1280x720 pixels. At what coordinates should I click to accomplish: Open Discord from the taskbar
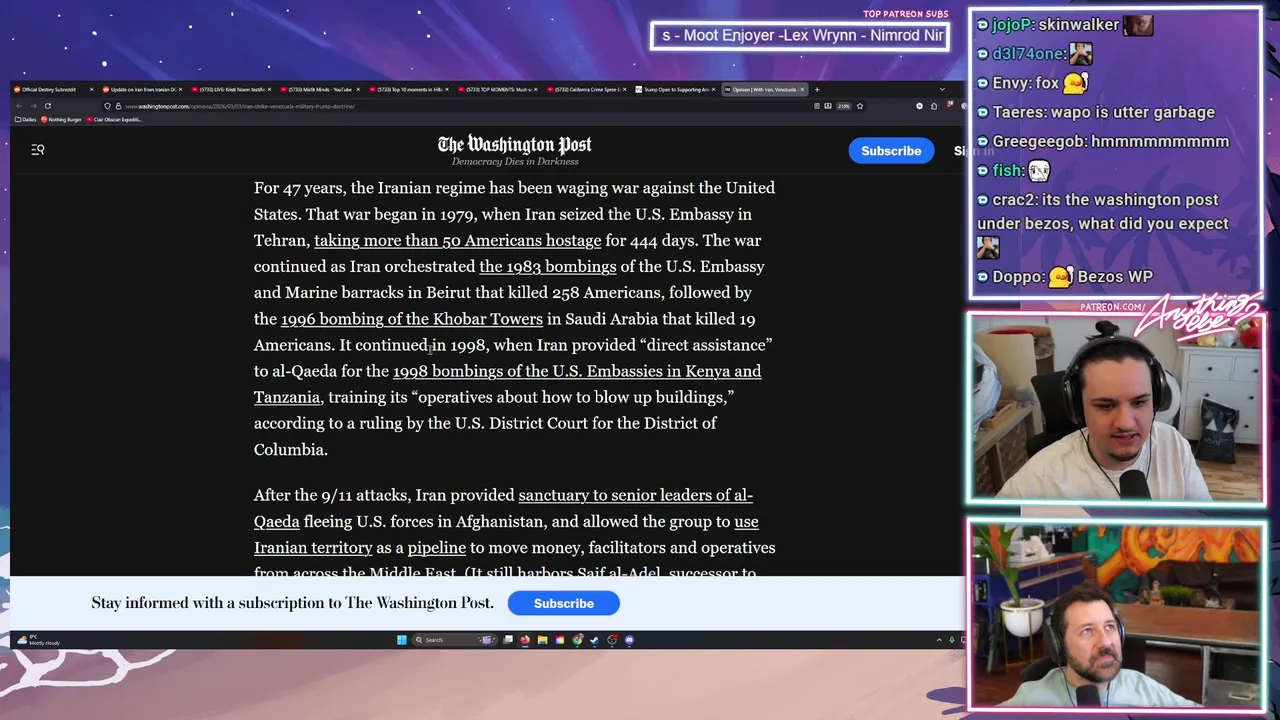point(629,640)
